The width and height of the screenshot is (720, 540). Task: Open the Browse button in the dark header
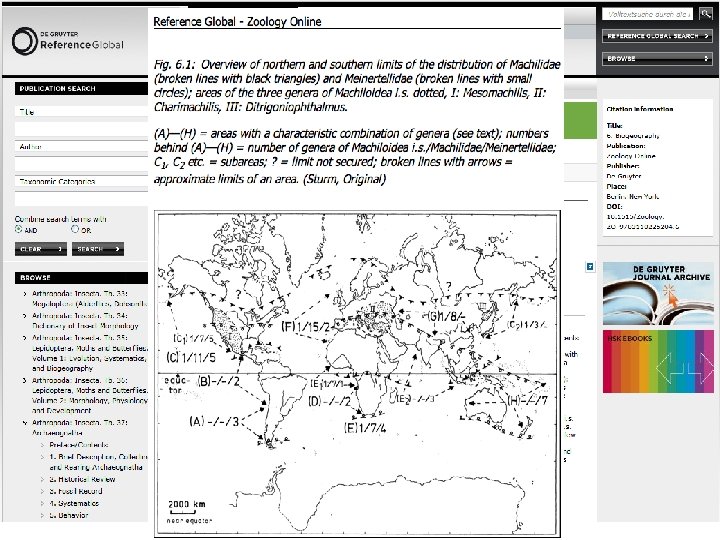[x=657, y=58]
